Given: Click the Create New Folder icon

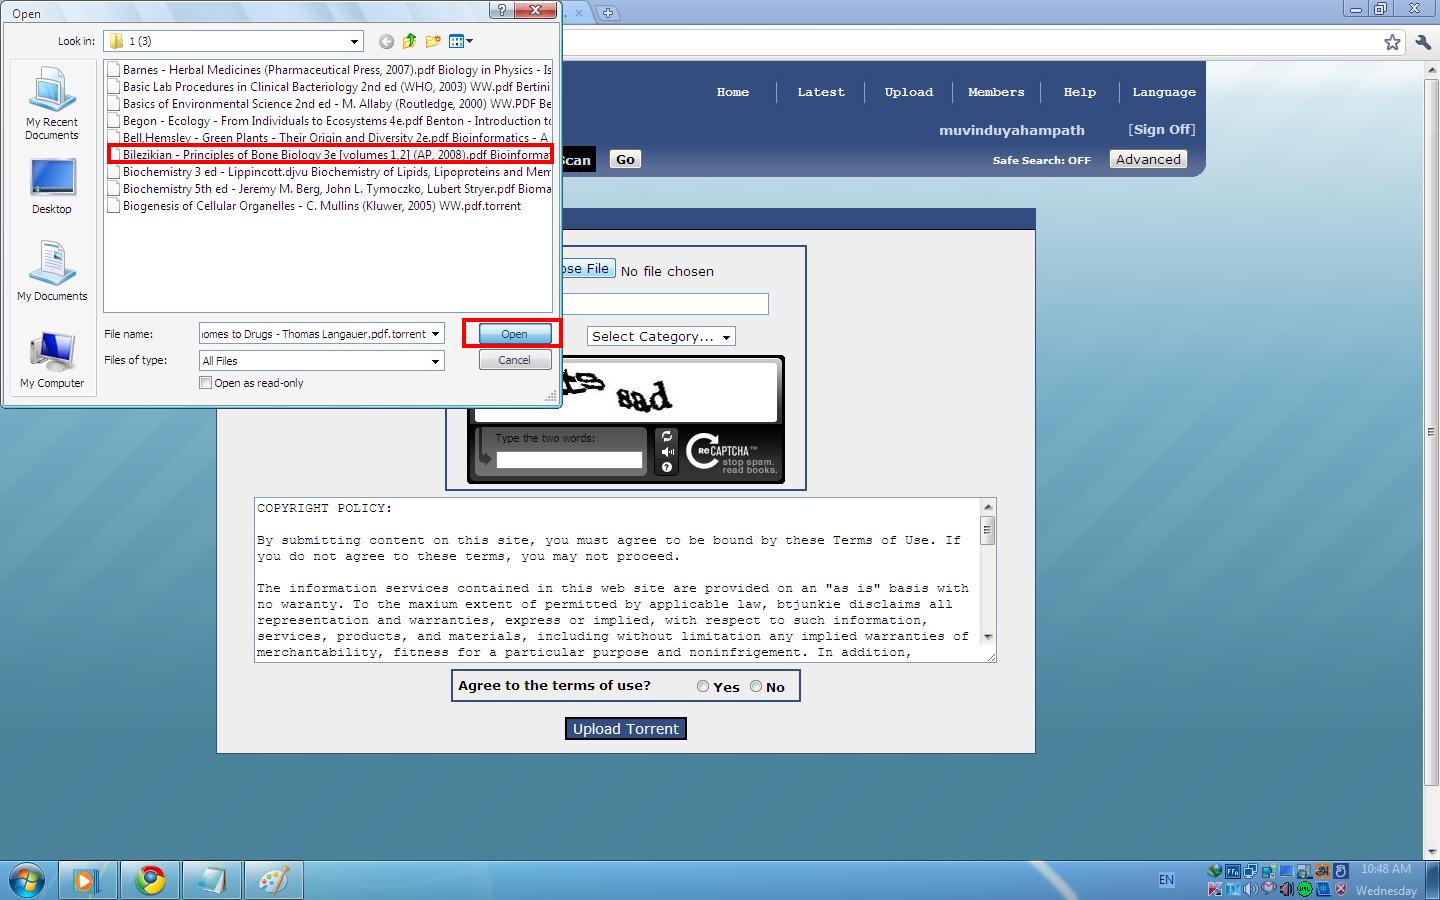Looking at the screenshot, I should 433,41.
